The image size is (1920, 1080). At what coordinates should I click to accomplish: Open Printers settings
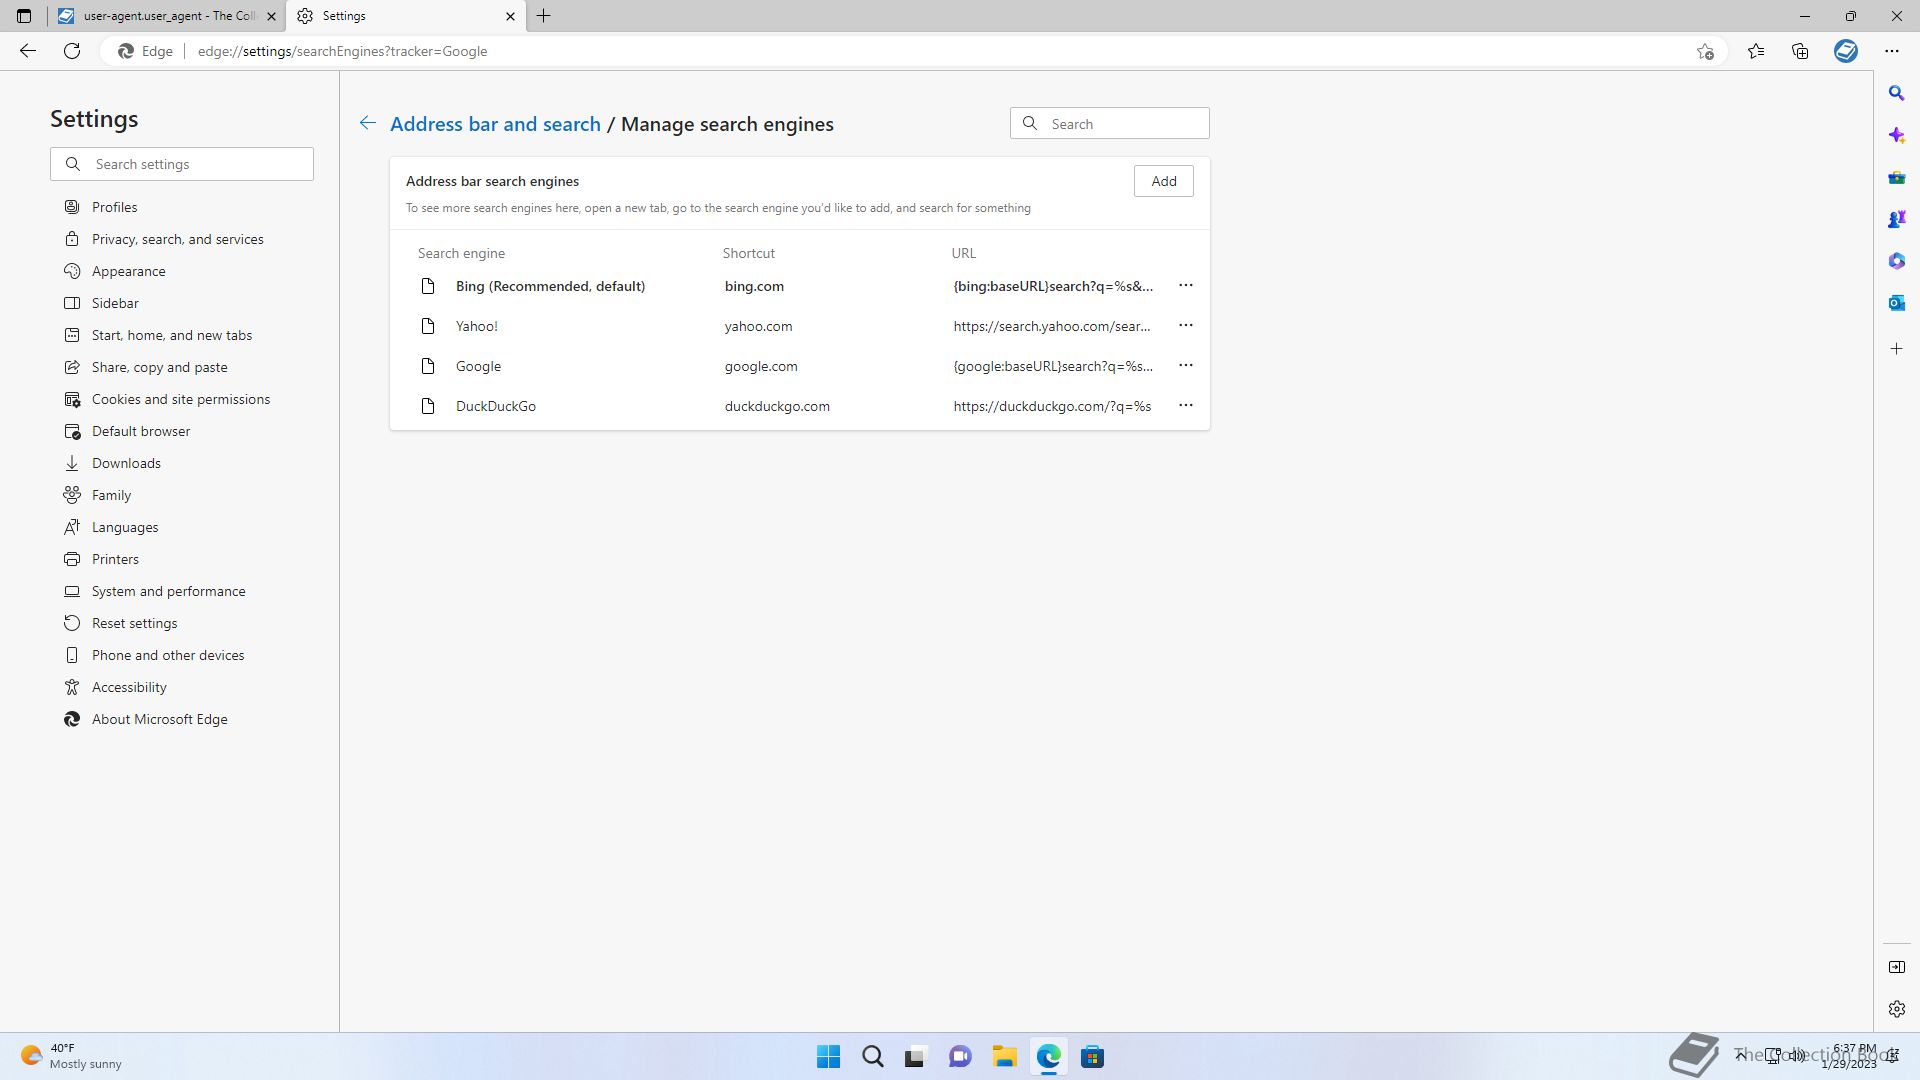point(115,559)
